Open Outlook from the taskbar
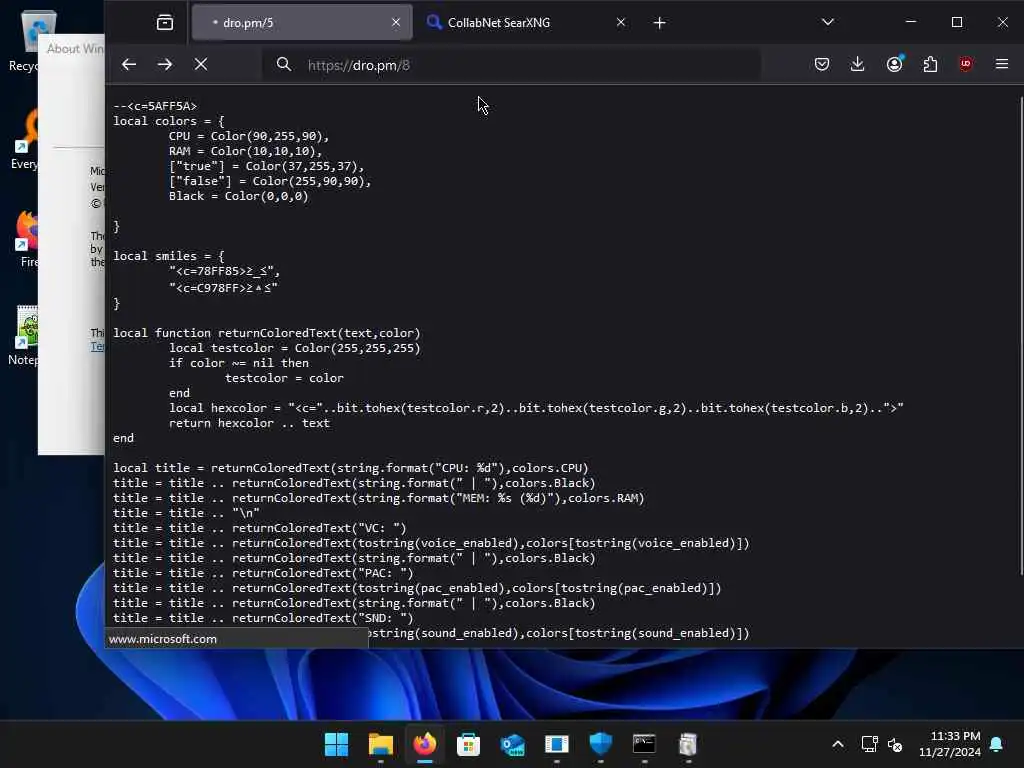Viewport: 1024px width, 768px height. click(513, 744)
